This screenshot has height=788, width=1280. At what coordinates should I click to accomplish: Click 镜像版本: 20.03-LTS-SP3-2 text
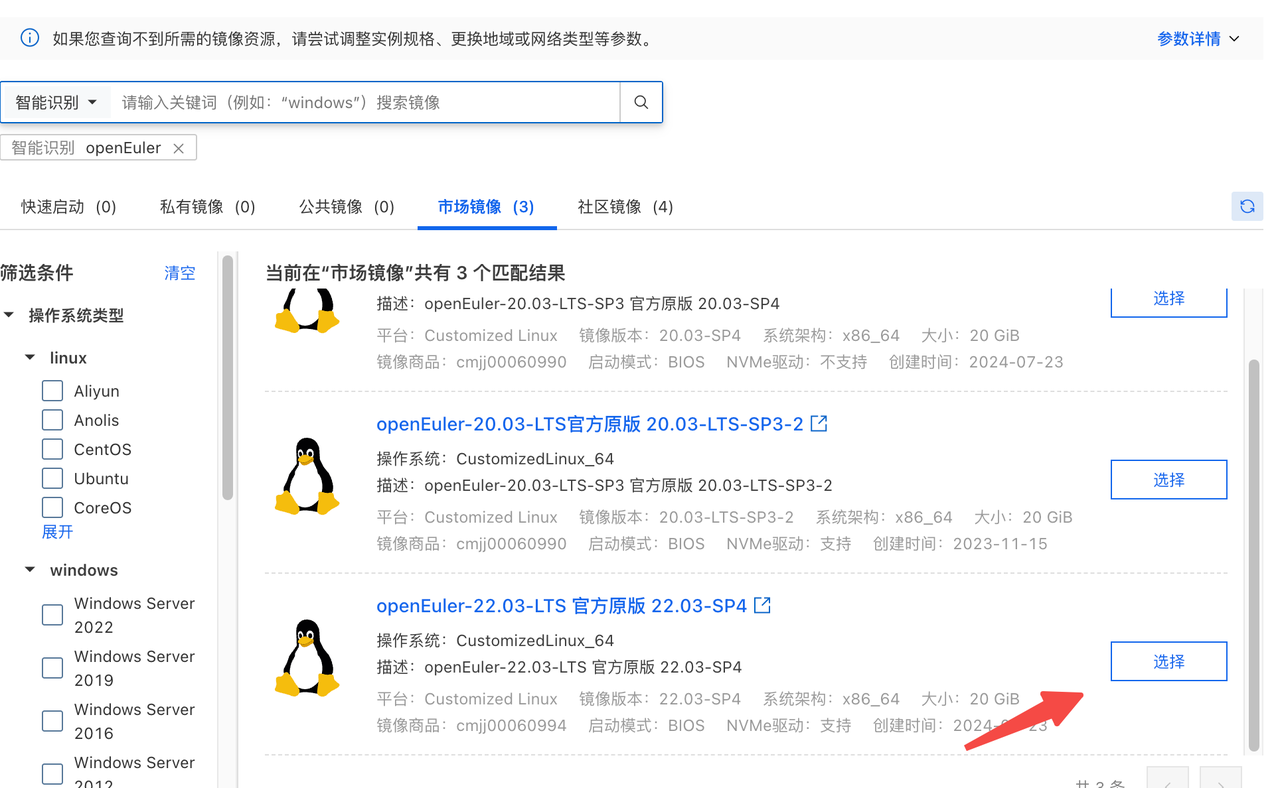pos(686,516)
